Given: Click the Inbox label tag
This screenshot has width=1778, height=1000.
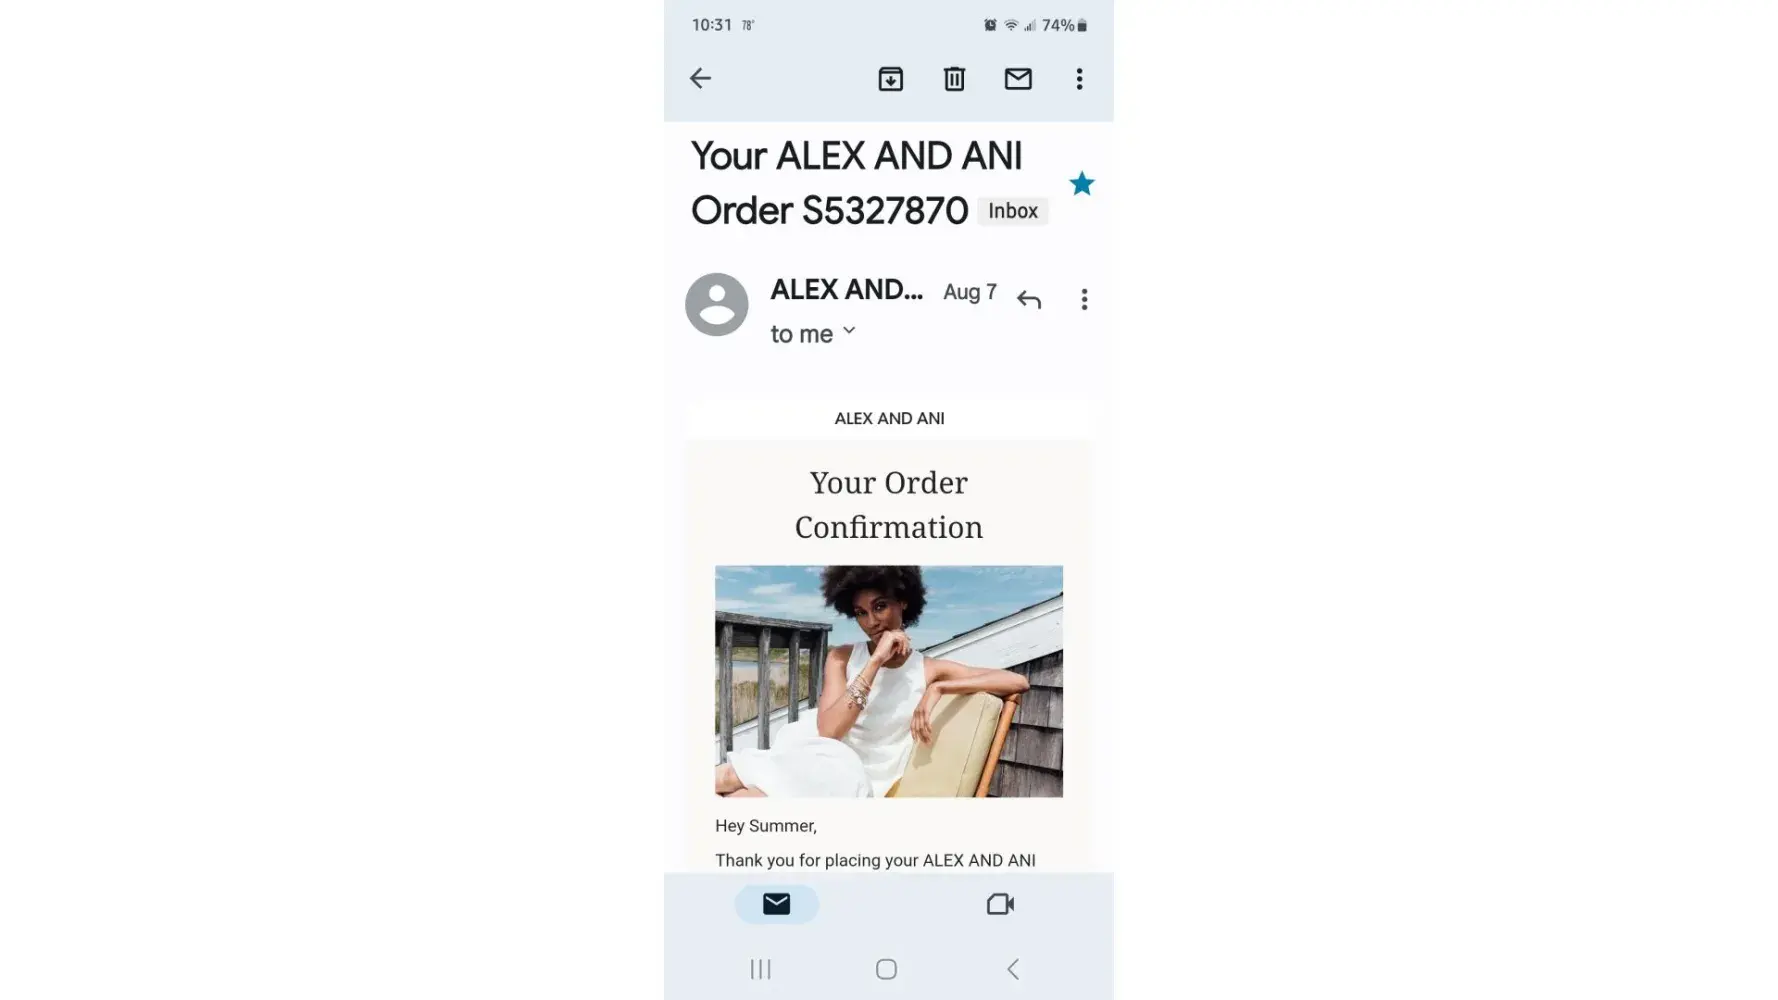Looking at the screenshot, I should 1013,211.
